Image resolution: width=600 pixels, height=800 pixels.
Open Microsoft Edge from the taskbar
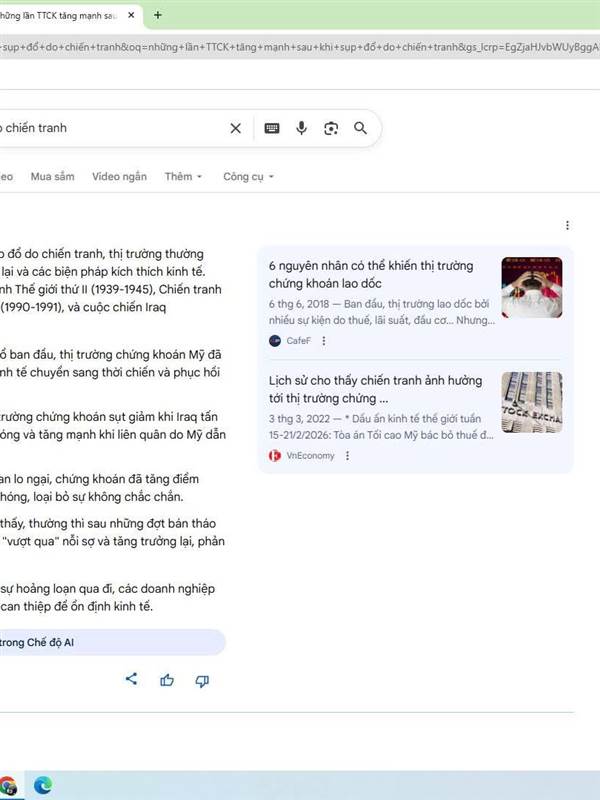pos(43,785)
